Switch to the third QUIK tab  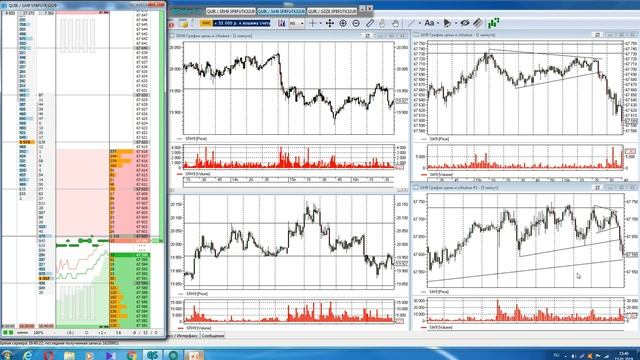(x=332, y=11)
